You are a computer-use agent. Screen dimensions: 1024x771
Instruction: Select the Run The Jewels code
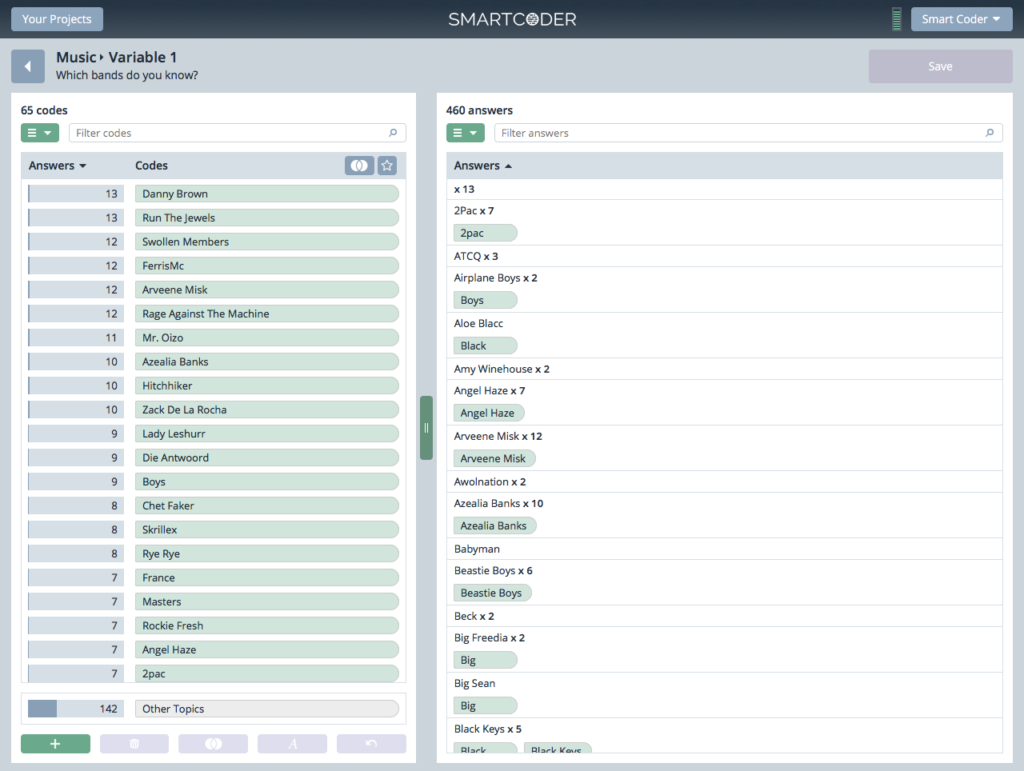coord(267,217)
